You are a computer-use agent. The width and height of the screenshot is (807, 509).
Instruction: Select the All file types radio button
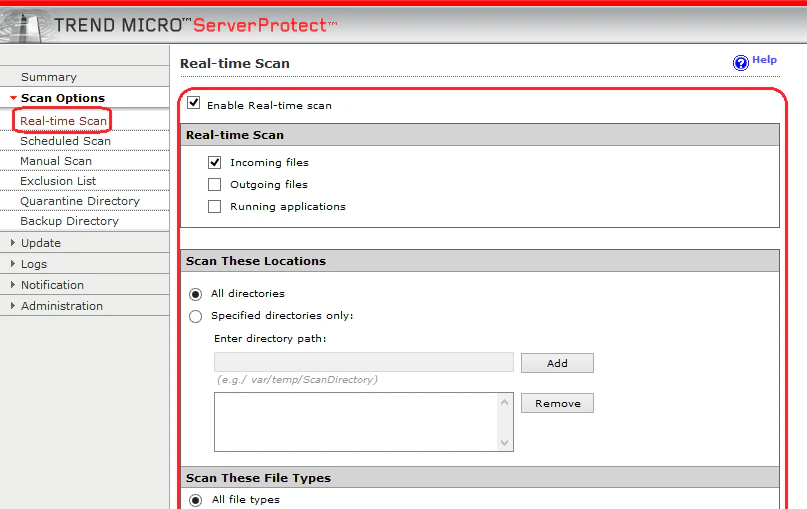[196, 500]
